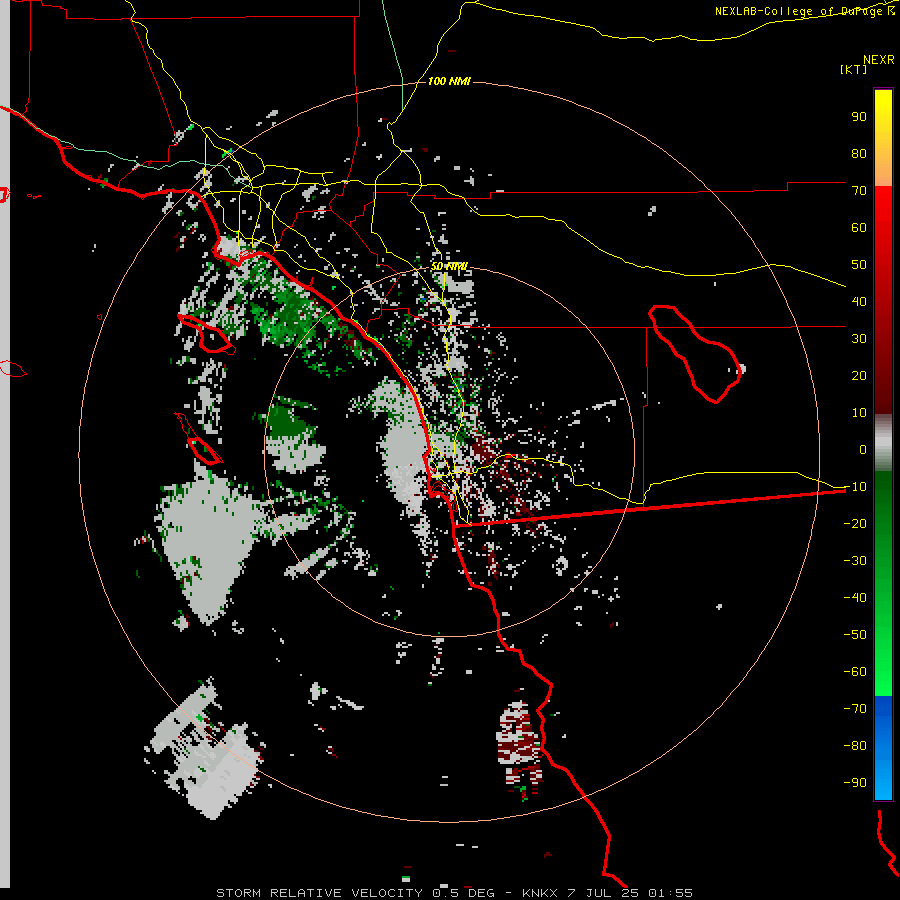Click the -20 value on the velocity scale
900x900 pixels.
(x=855, y=524)
